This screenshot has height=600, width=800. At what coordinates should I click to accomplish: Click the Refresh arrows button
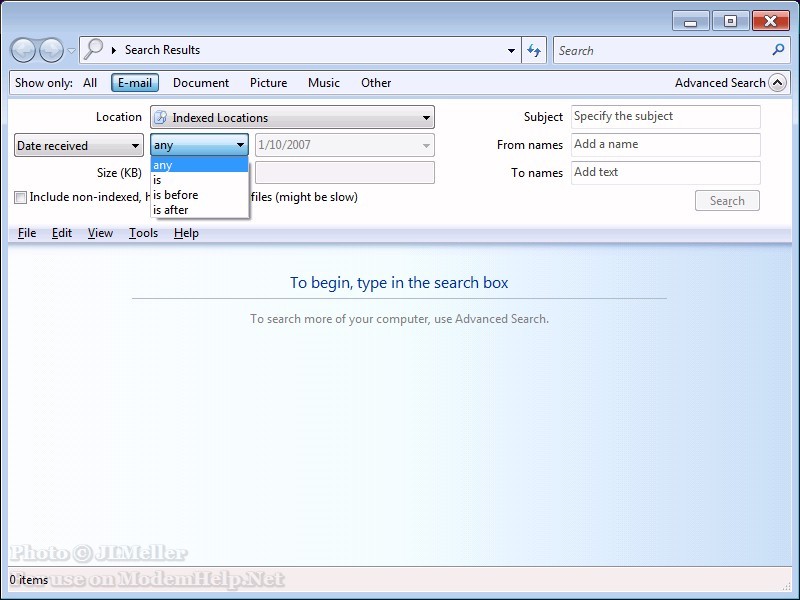(534, 51)
